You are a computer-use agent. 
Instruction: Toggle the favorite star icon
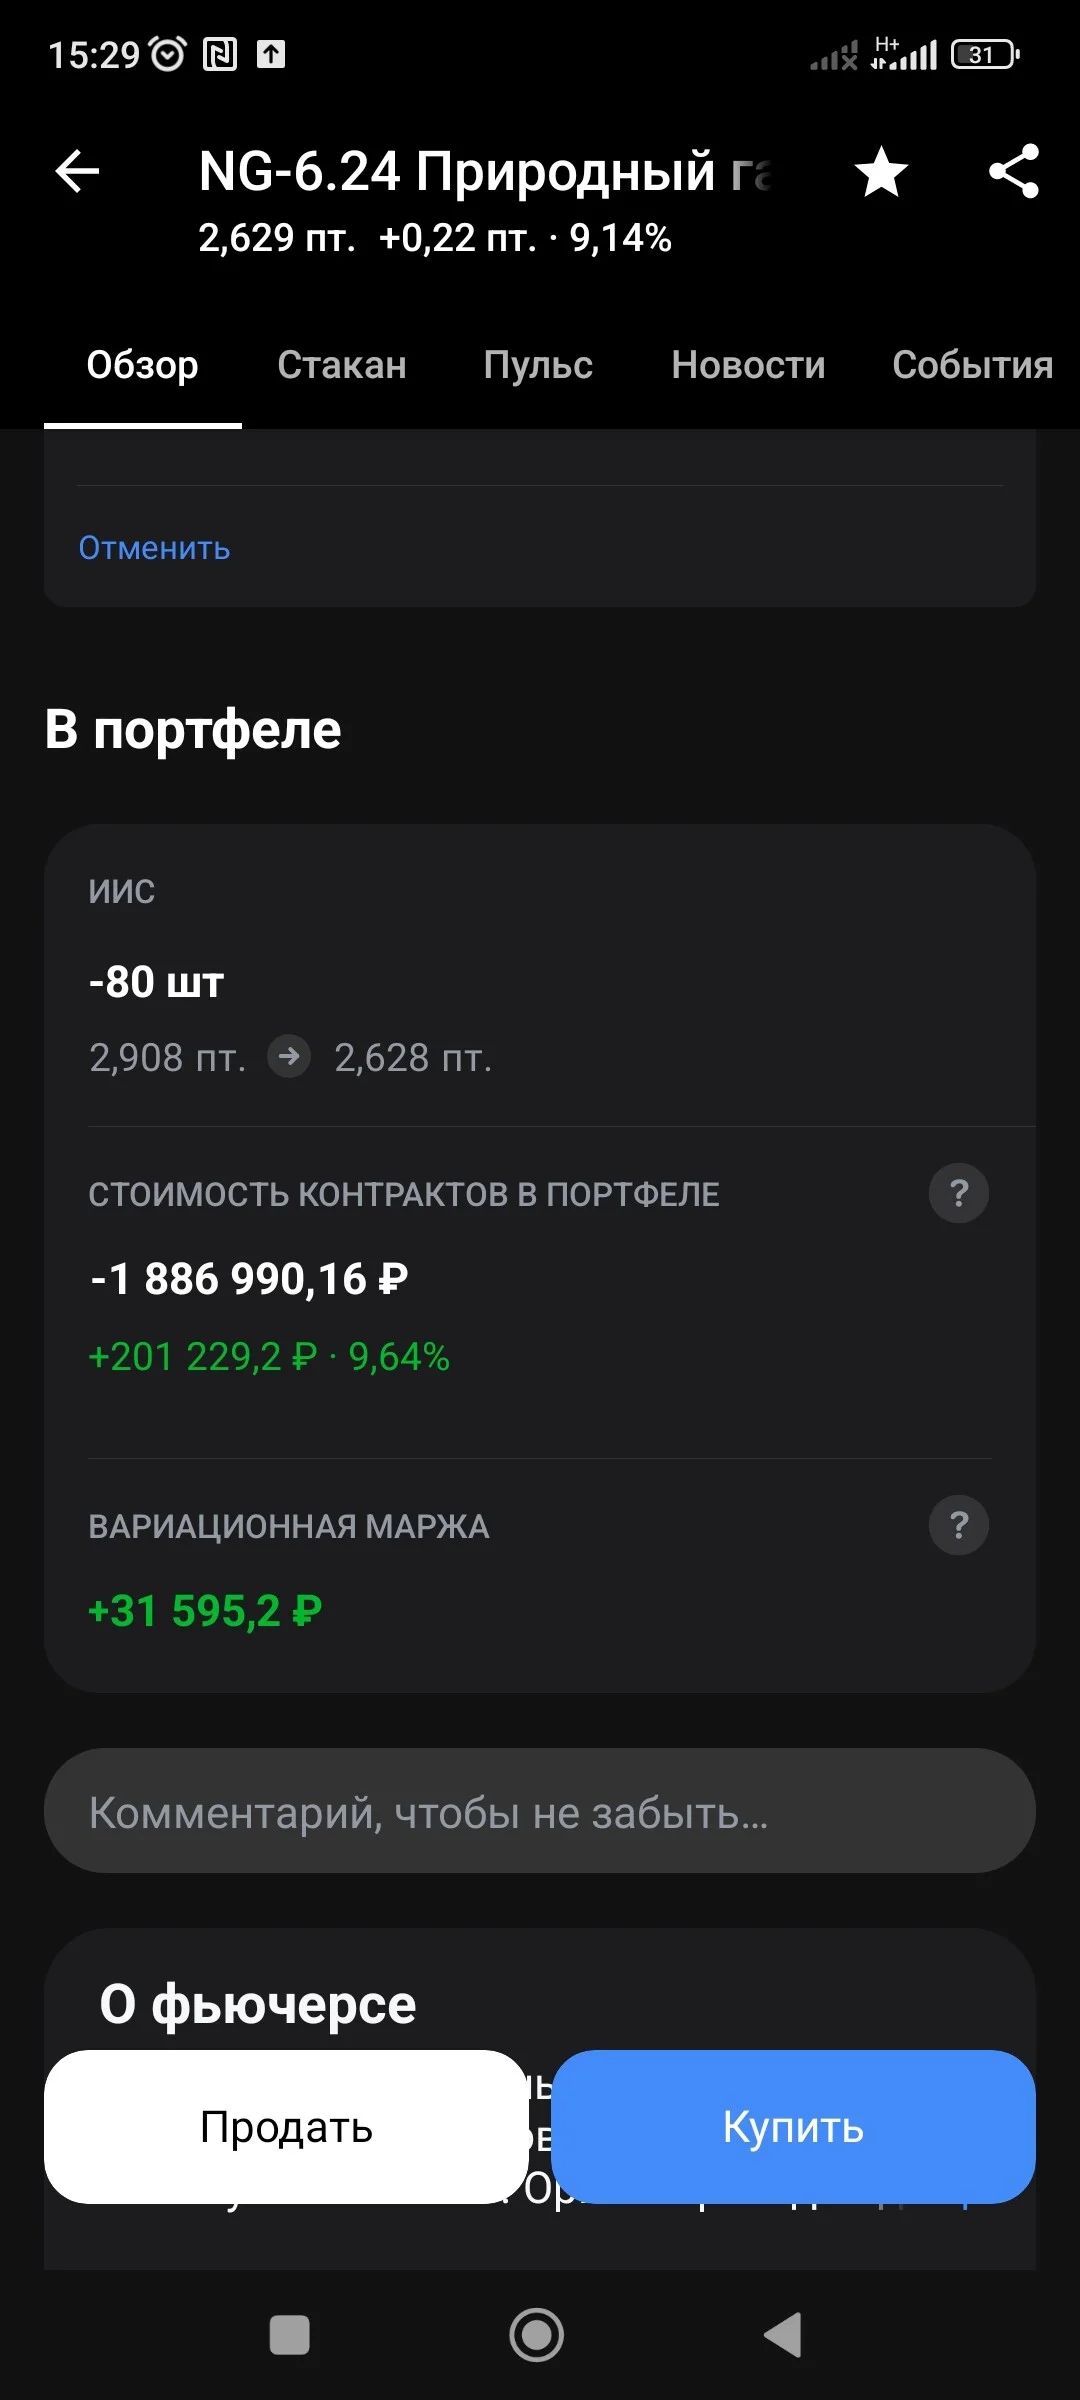pyautogui.click(x=881, y=172)
